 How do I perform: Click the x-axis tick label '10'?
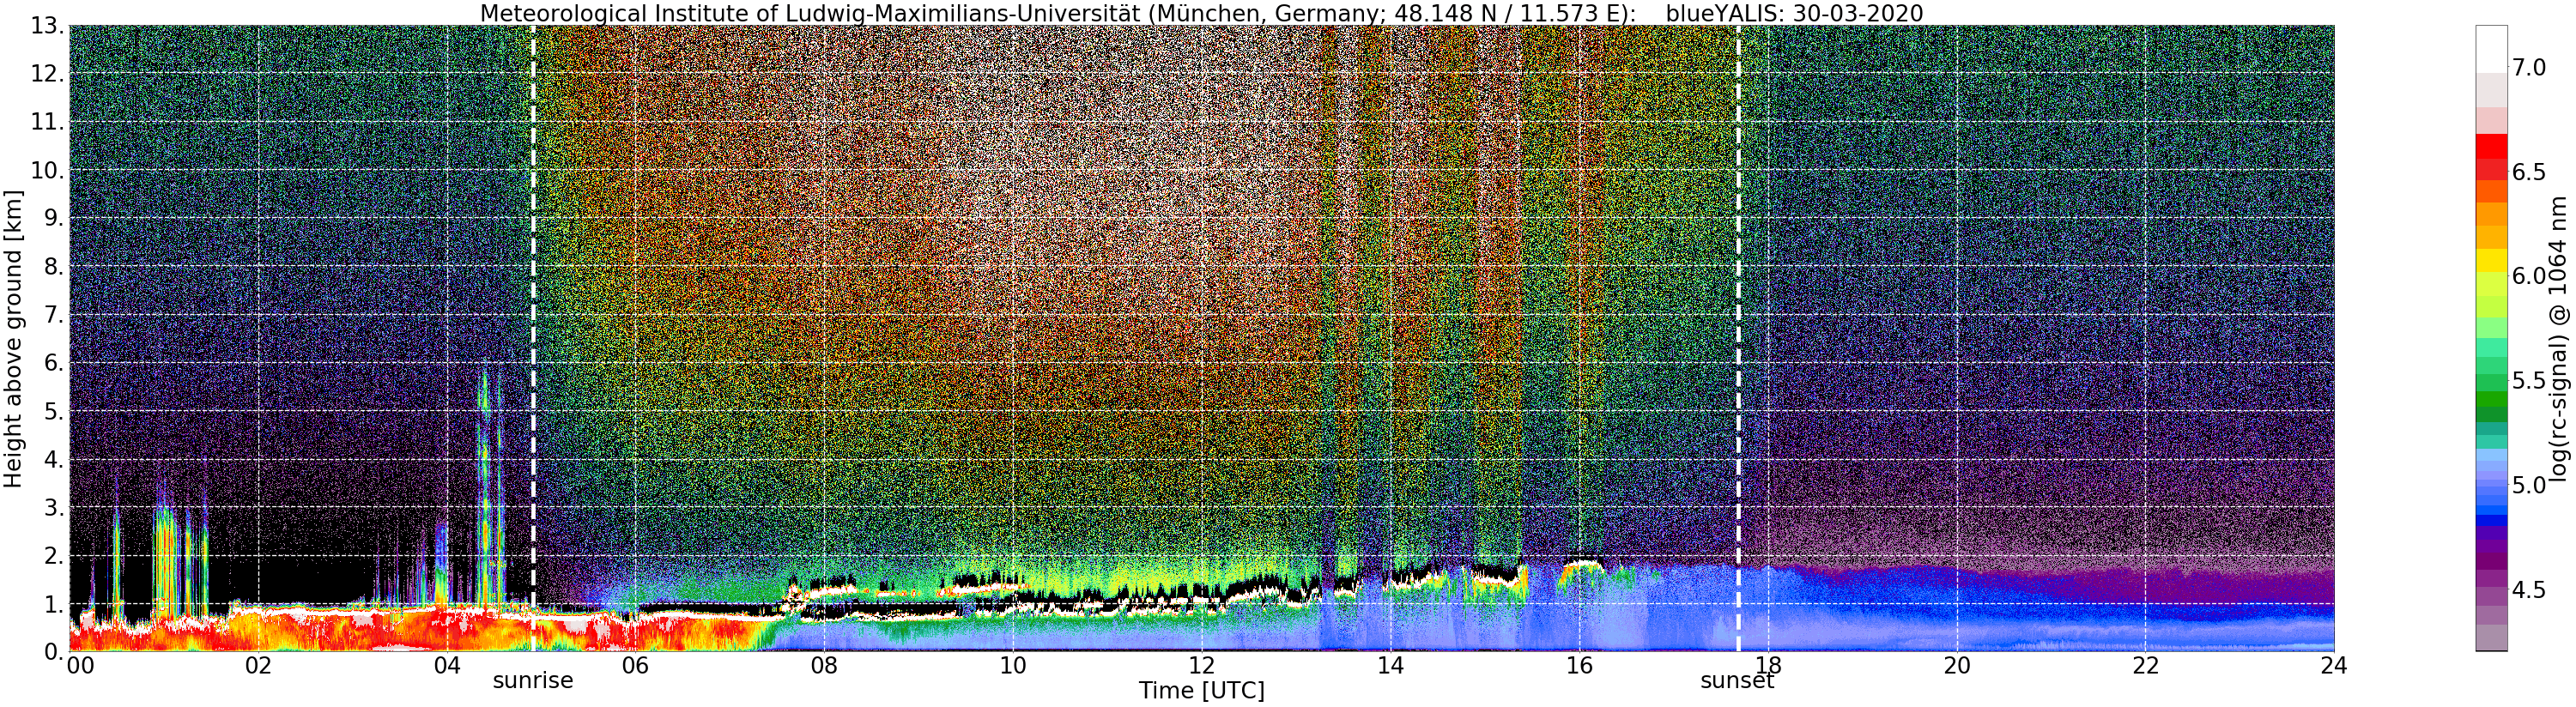point(1013,665)
